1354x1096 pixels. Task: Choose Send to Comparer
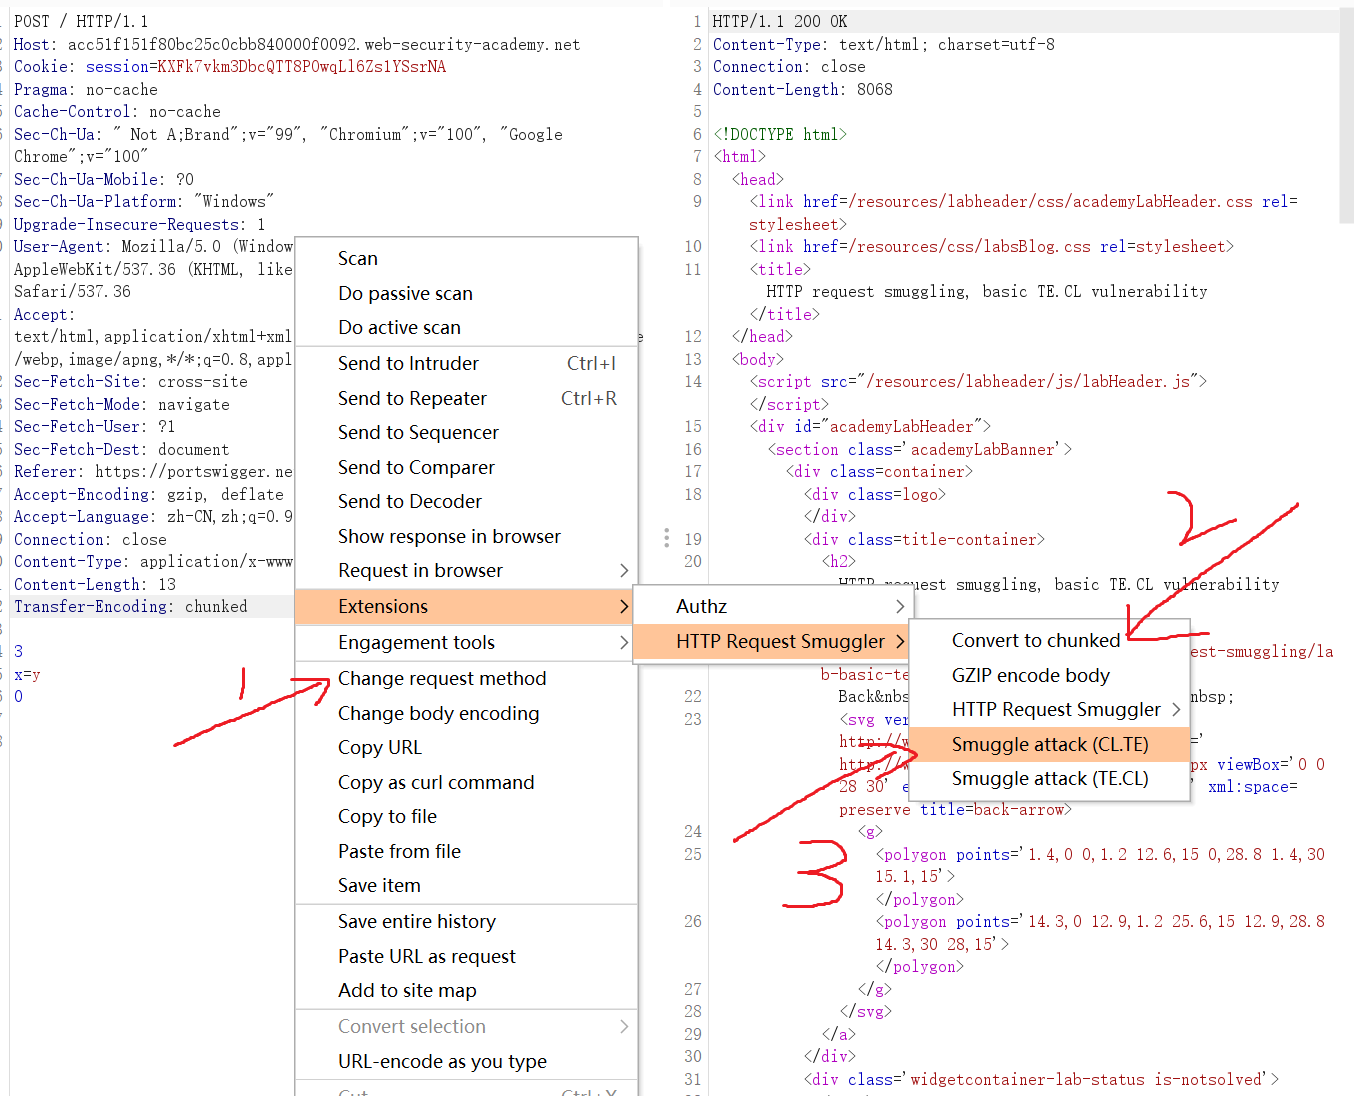466,467
